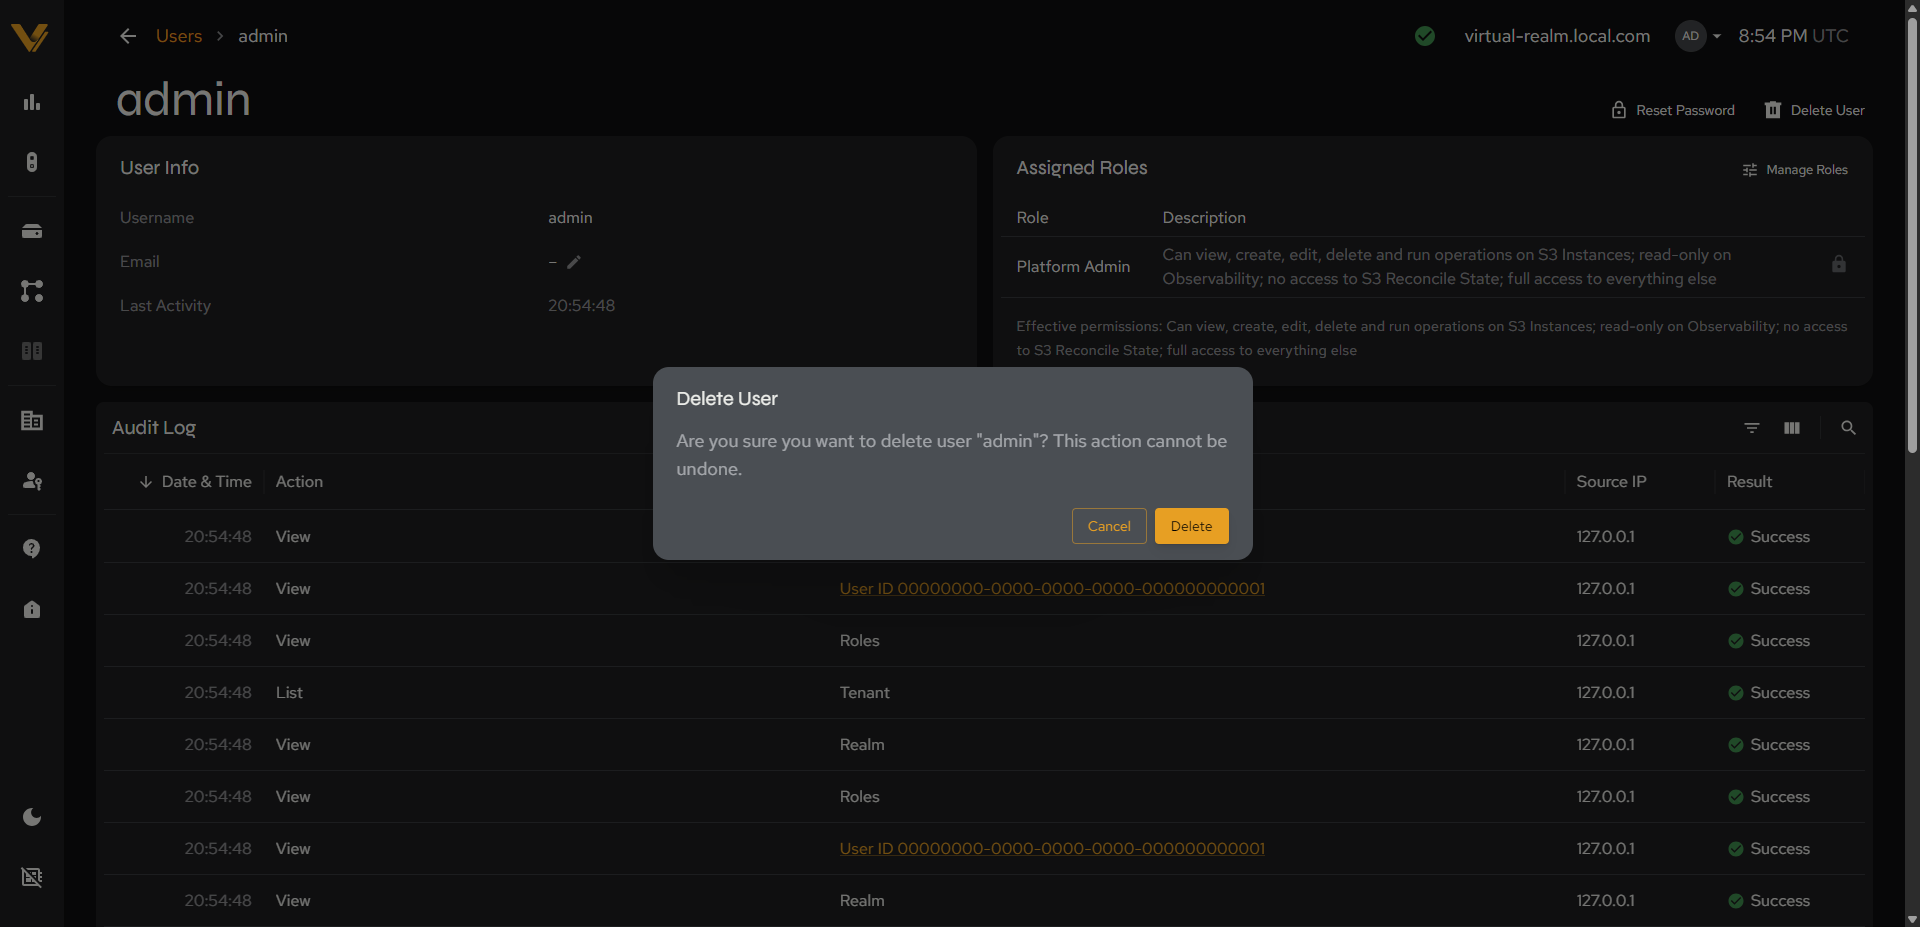1920x927 pixels.
Task: Cancel the Delete User dialog
Action: click(x=1109, y=526)
